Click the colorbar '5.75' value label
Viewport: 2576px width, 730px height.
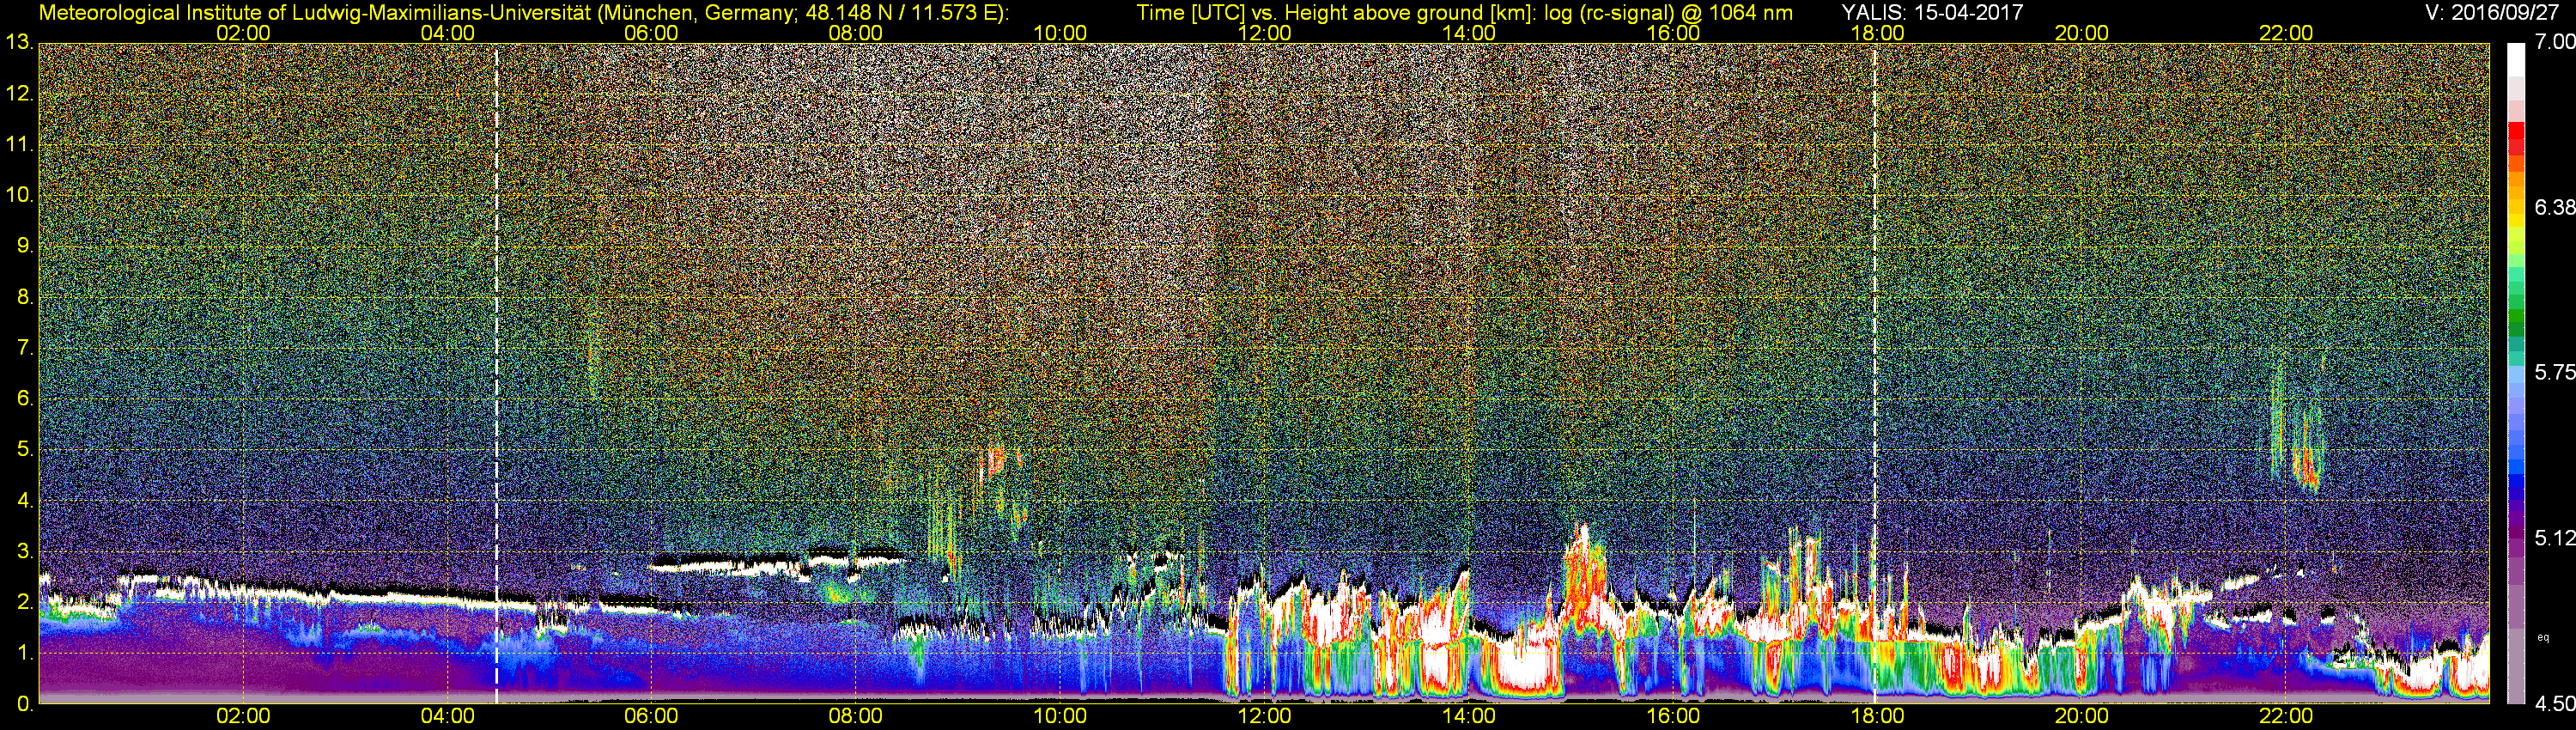tap(2554, 373)
